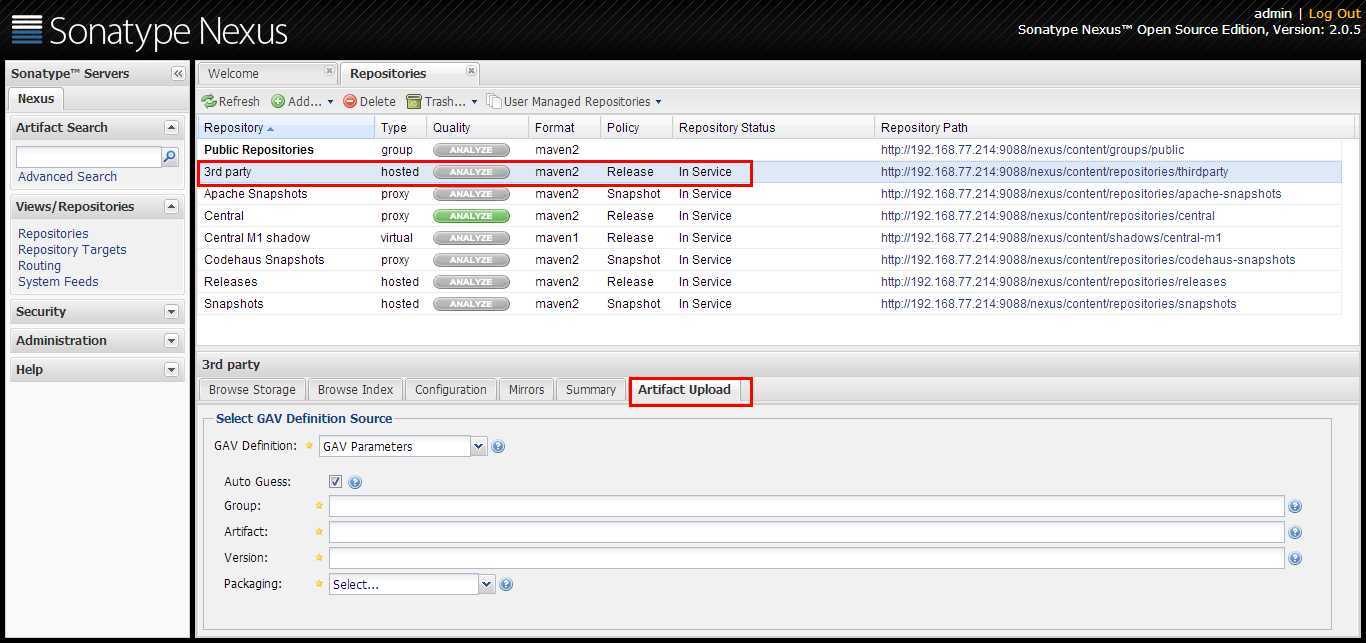Image resolution: width=1366 pixels, height=643 pixels.
Task: Log out of the admin account
Action: (1334, 13)
